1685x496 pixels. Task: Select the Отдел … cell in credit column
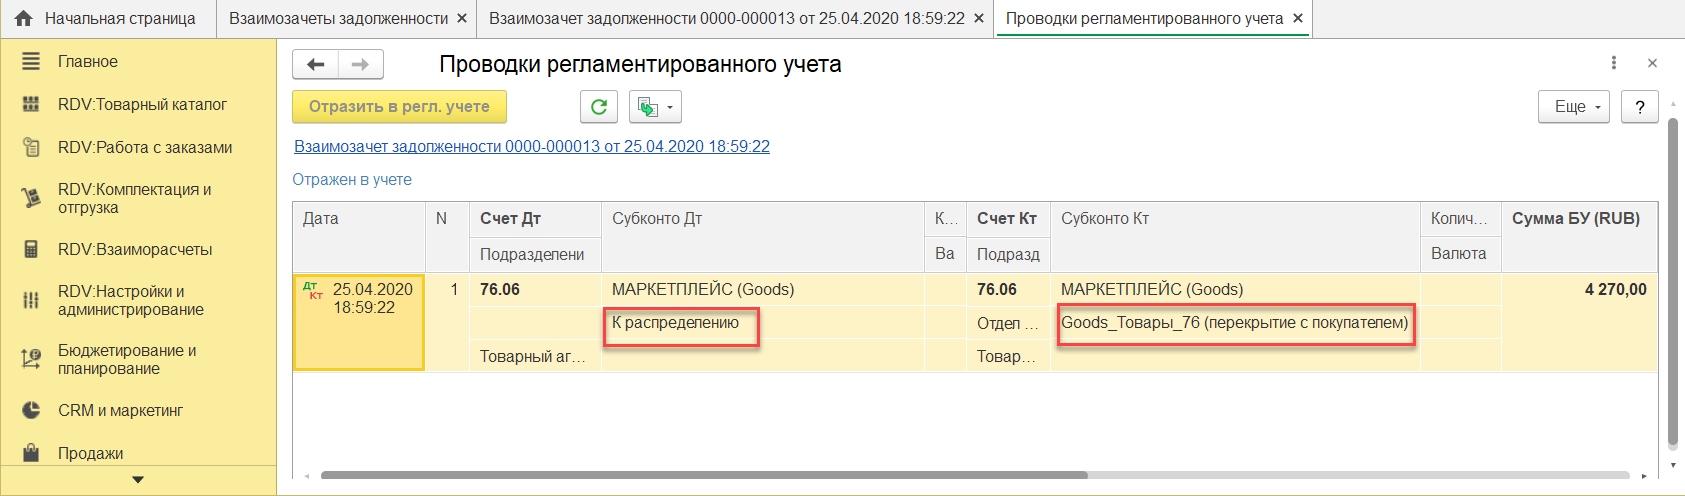tap(1008, 323)
